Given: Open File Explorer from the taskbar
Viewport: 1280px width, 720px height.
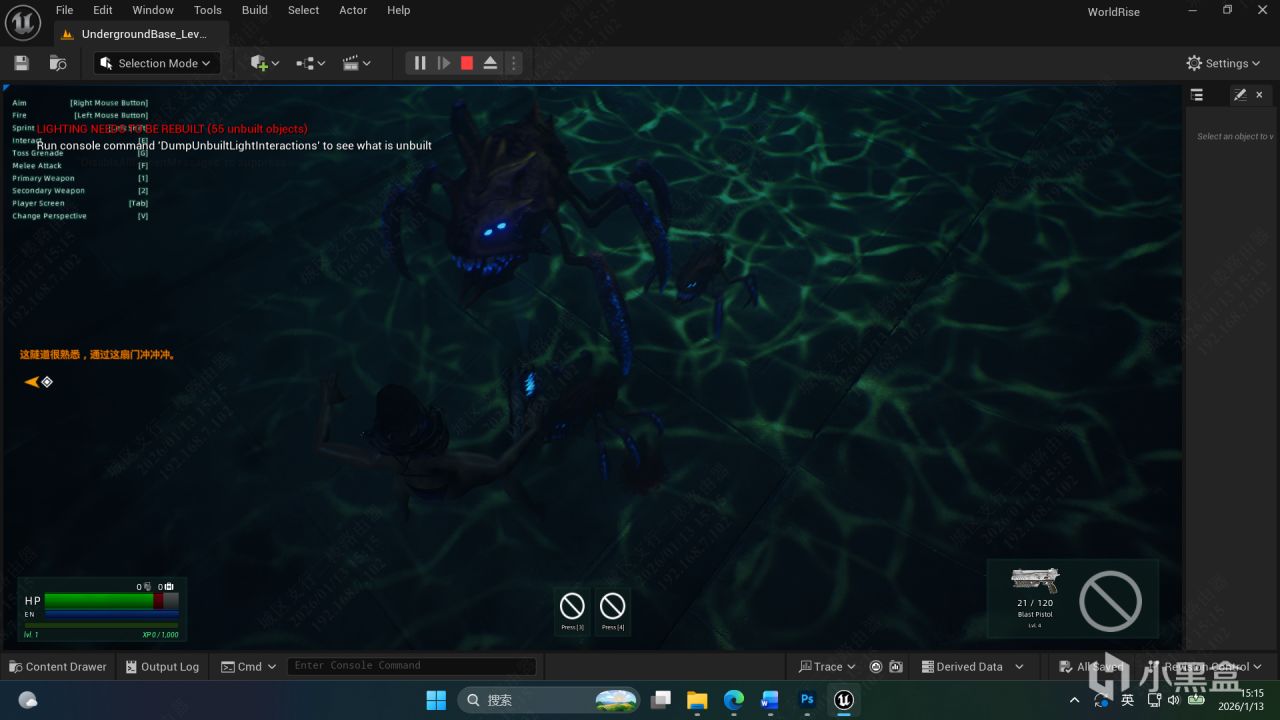Looking at the screenshot, I should click(697, 700).
